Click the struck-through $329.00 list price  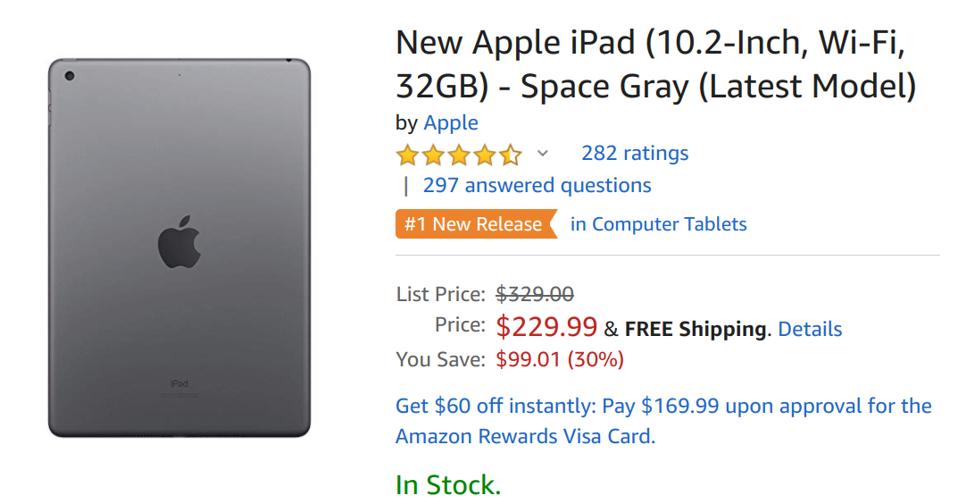point(535,295)
